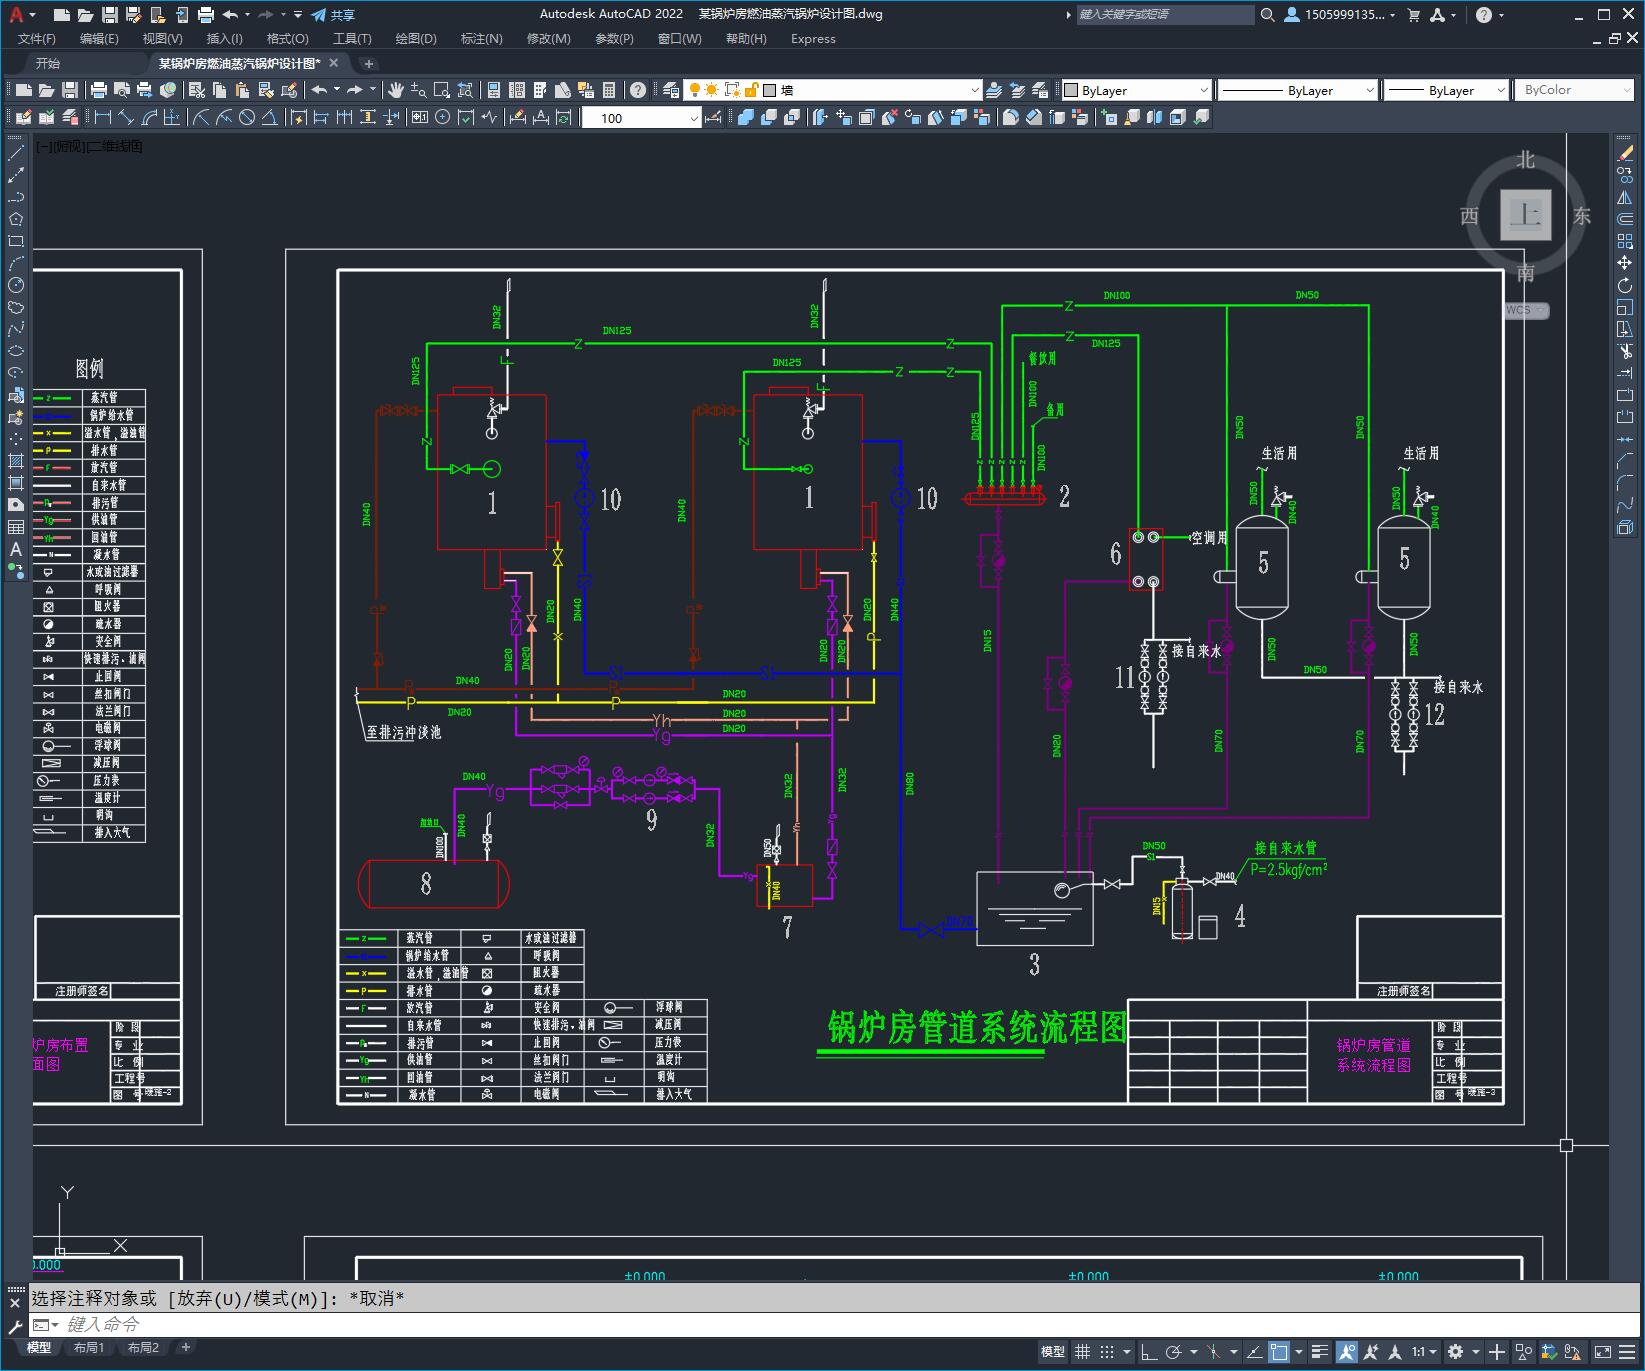1645x1371 pixels.
Task: Click the Angular dimension tool icon
Action: click(x=270, y=118)
